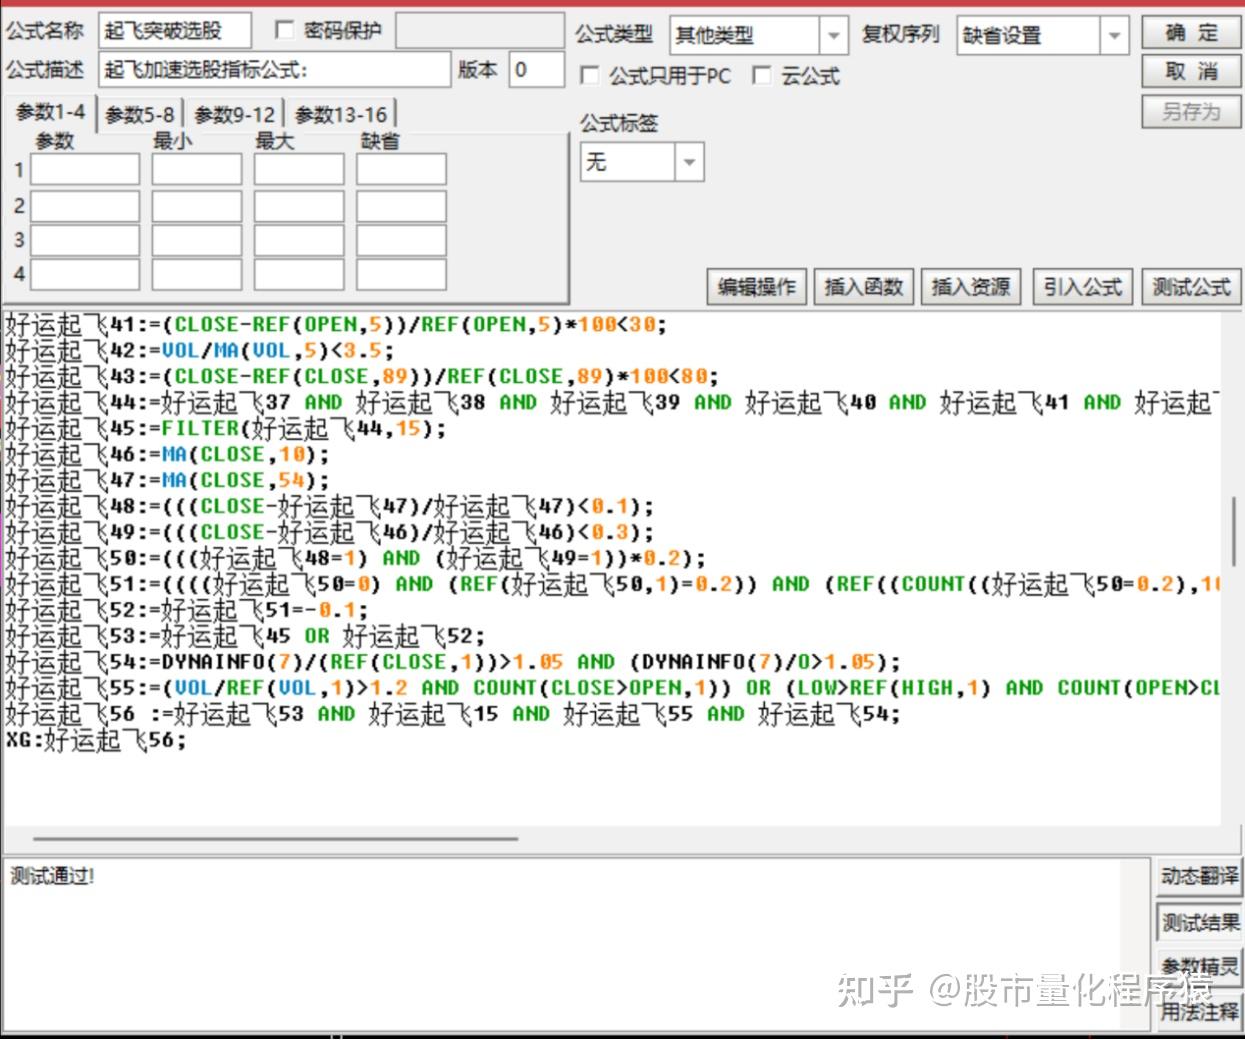Click the line 好运起飞54 DYNAINFO(7)

pyautogui.click(x=453, y=662)
